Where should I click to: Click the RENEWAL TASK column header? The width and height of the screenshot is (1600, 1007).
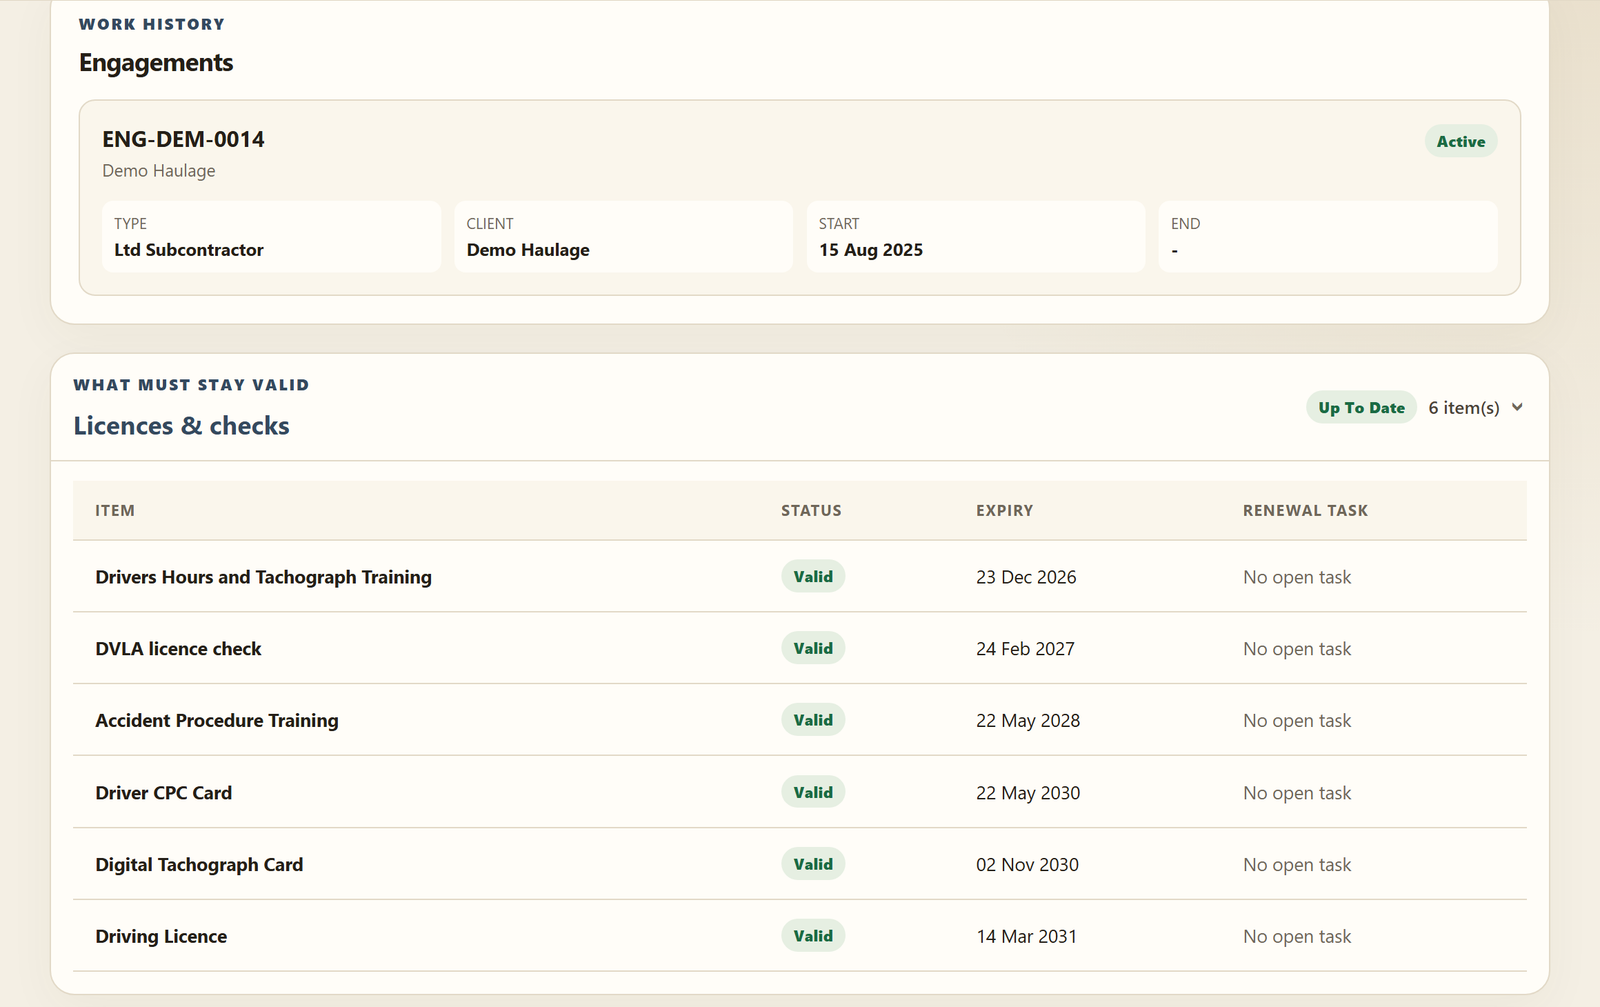pyautogui.click(x=1305, y=510)
